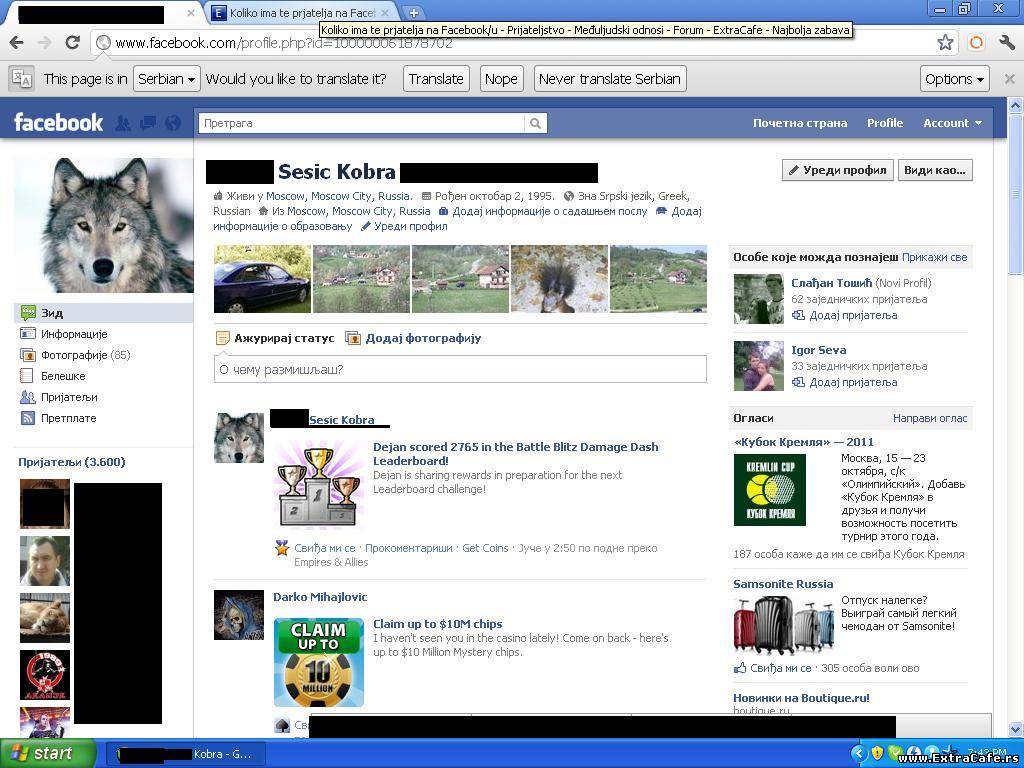Open the Chrome wrench menu
The image size is (1024, 768).
1007,43
